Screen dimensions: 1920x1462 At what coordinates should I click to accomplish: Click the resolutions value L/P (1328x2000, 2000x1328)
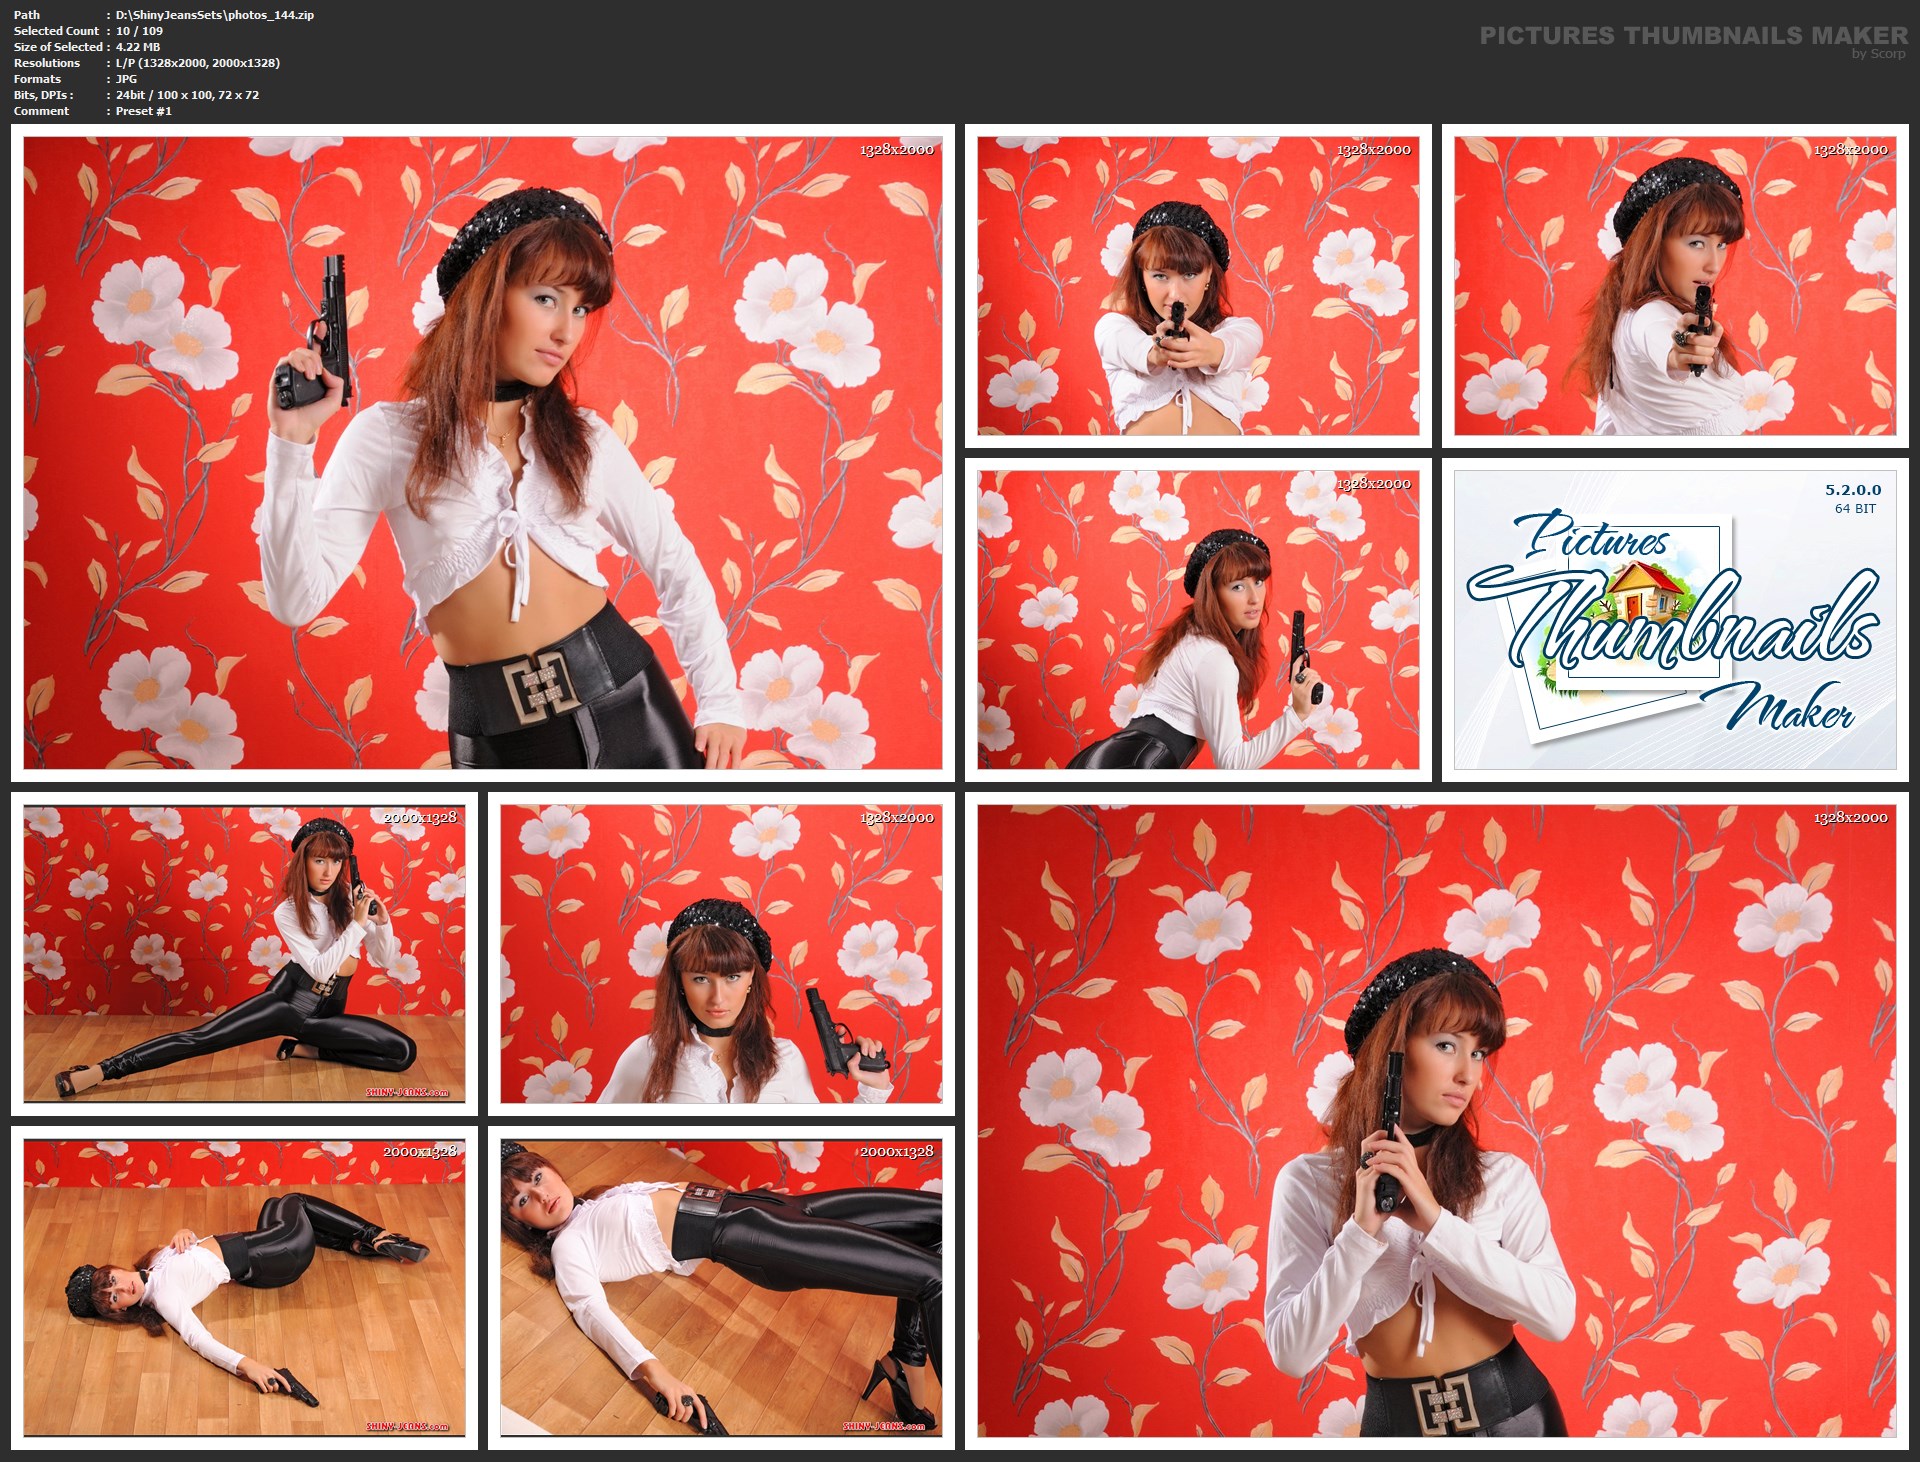[x=198, y=63]
